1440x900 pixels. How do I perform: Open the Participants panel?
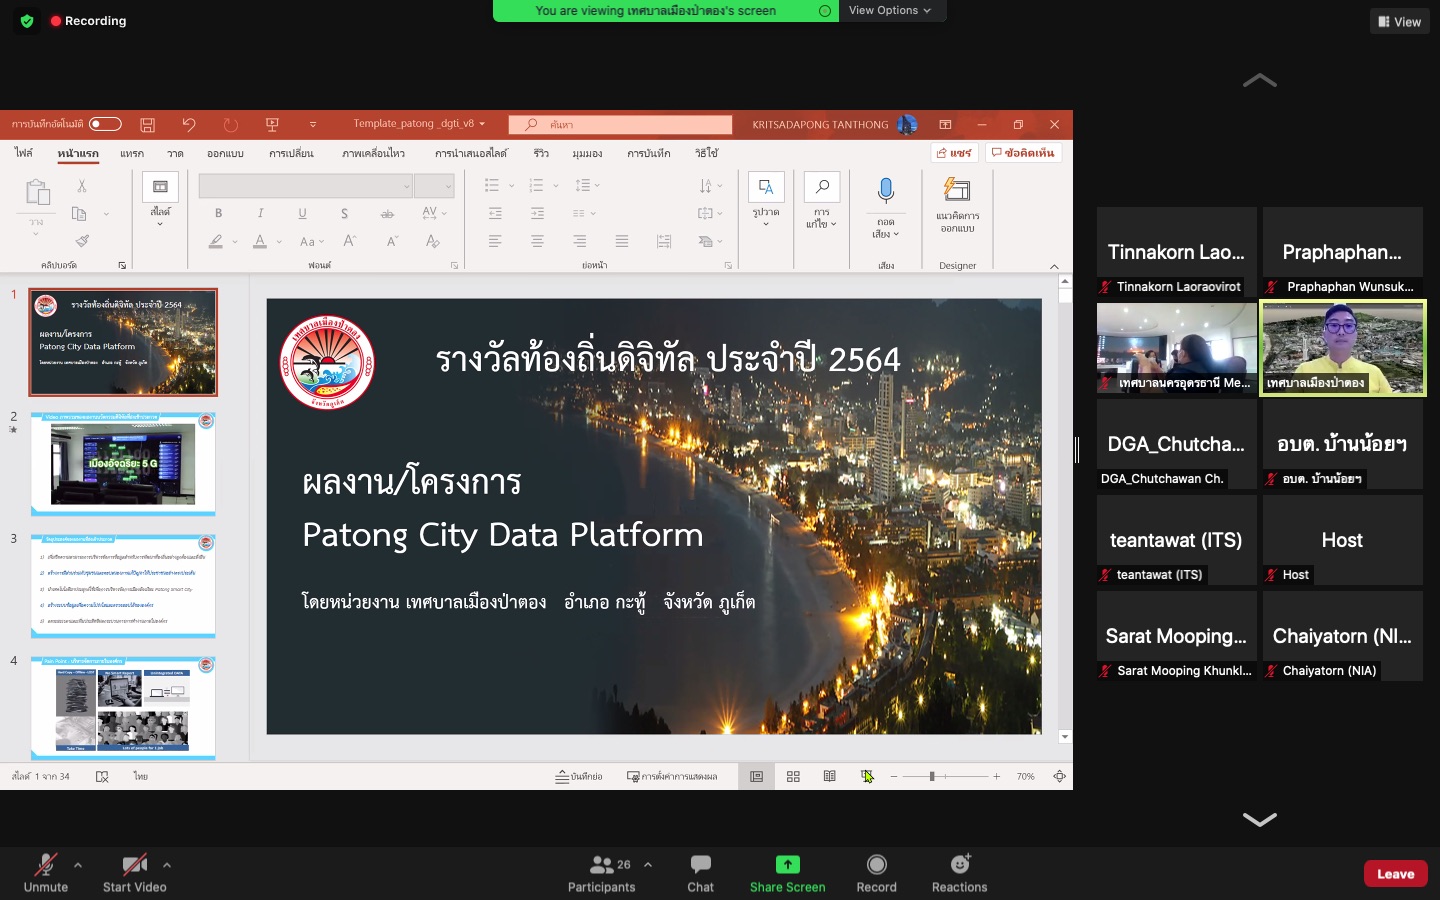pyautogui.click(x=602, y=871)
